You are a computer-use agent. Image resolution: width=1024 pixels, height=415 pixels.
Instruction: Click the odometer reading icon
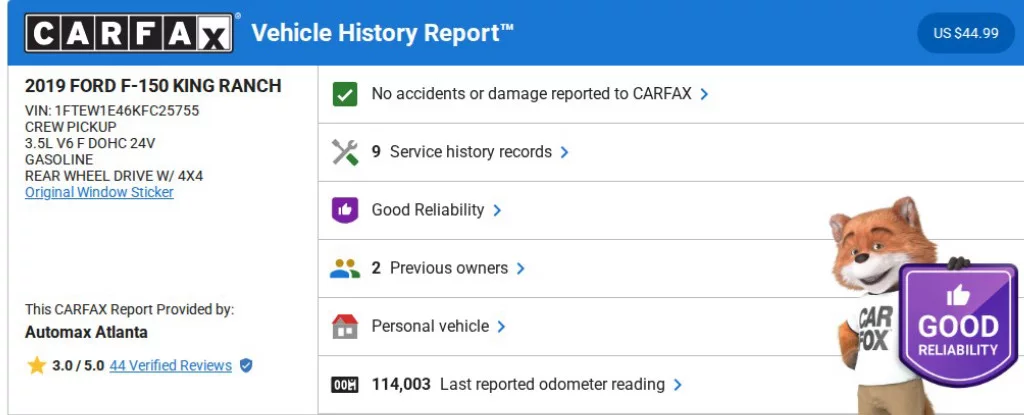coord(345,384)
